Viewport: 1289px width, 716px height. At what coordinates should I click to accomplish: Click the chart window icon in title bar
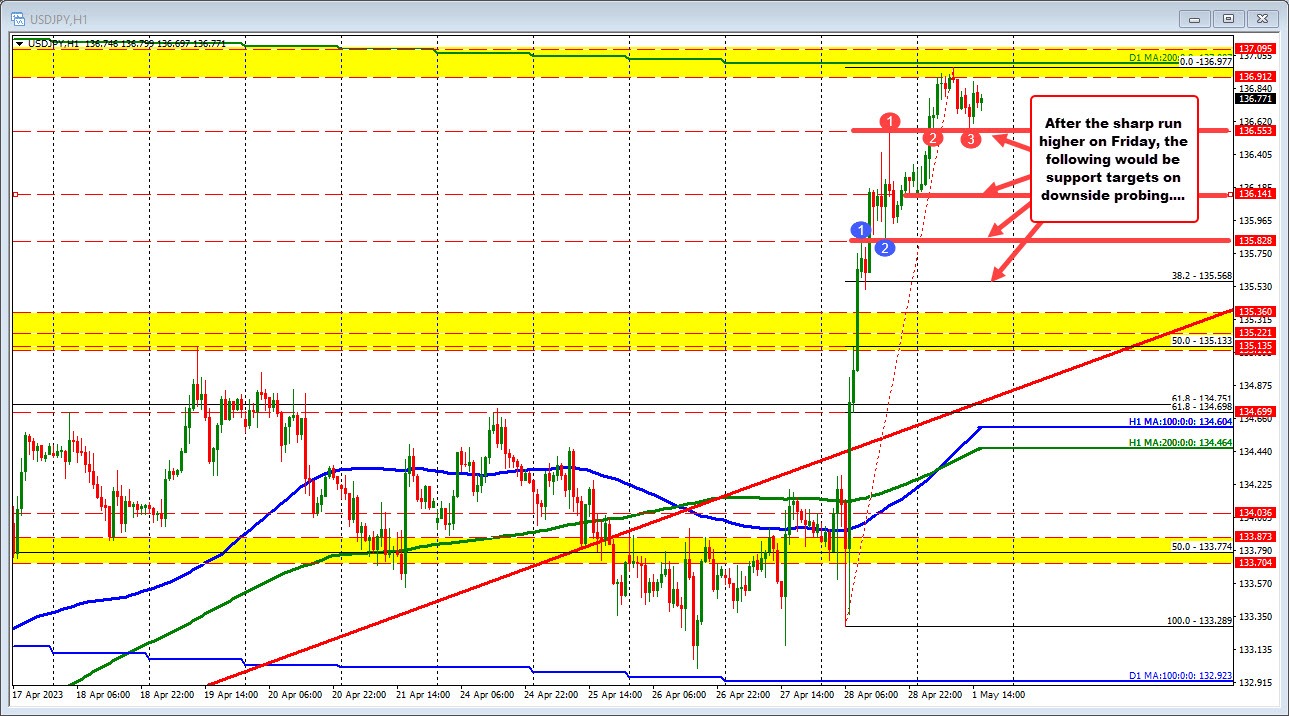point(20,17)
